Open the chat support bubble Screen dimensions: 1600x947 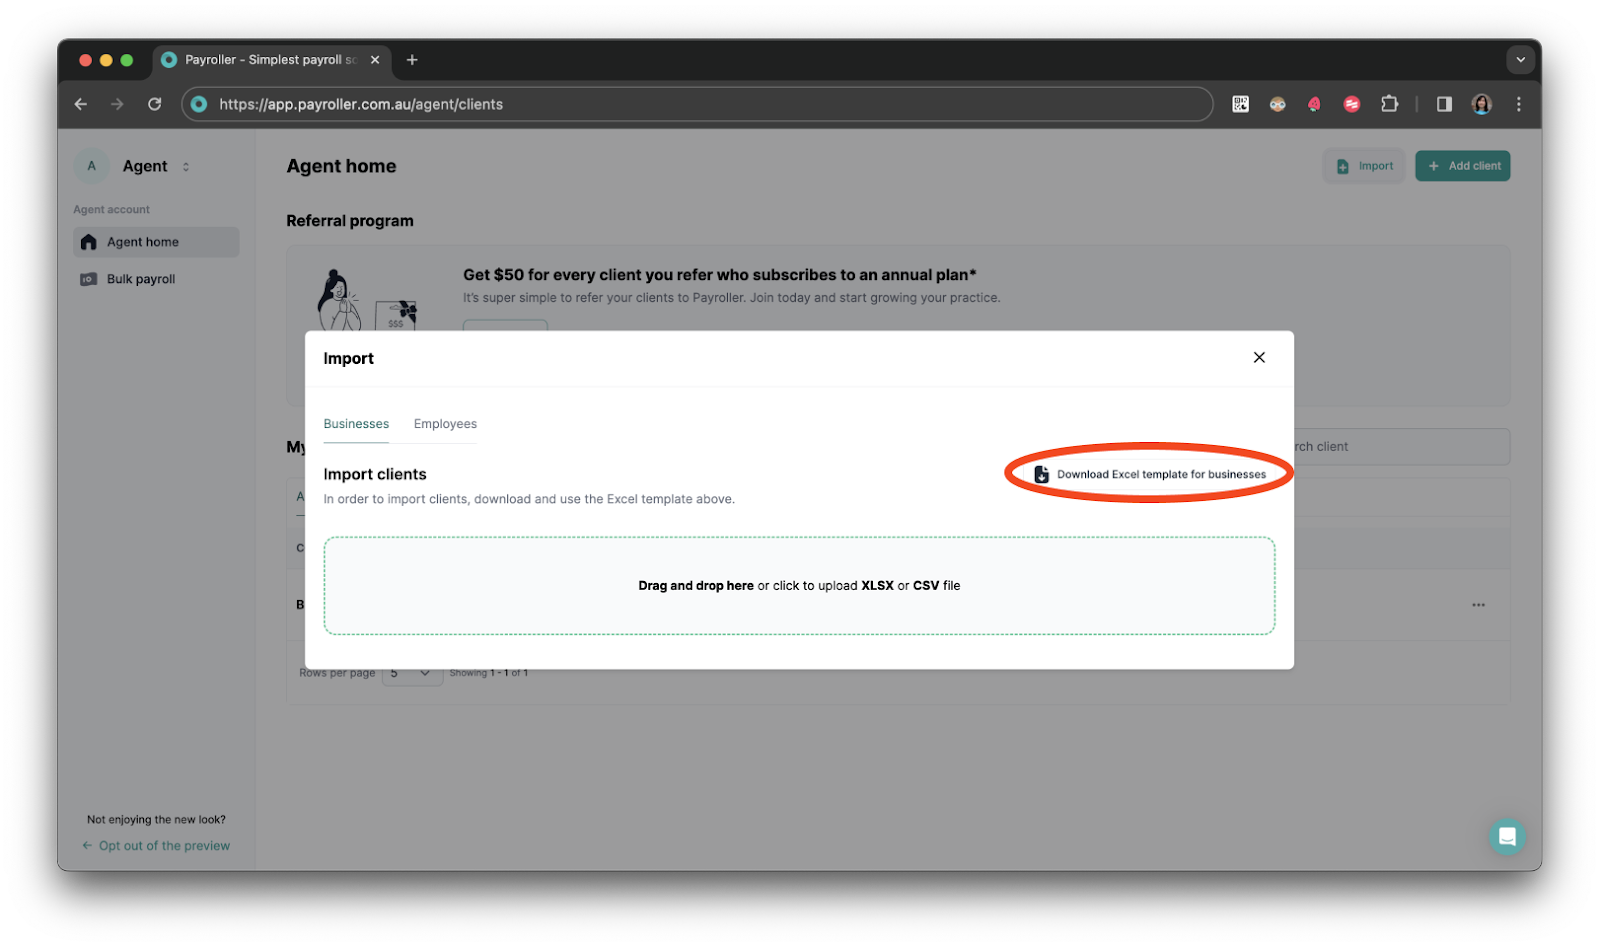(1507, 836)
